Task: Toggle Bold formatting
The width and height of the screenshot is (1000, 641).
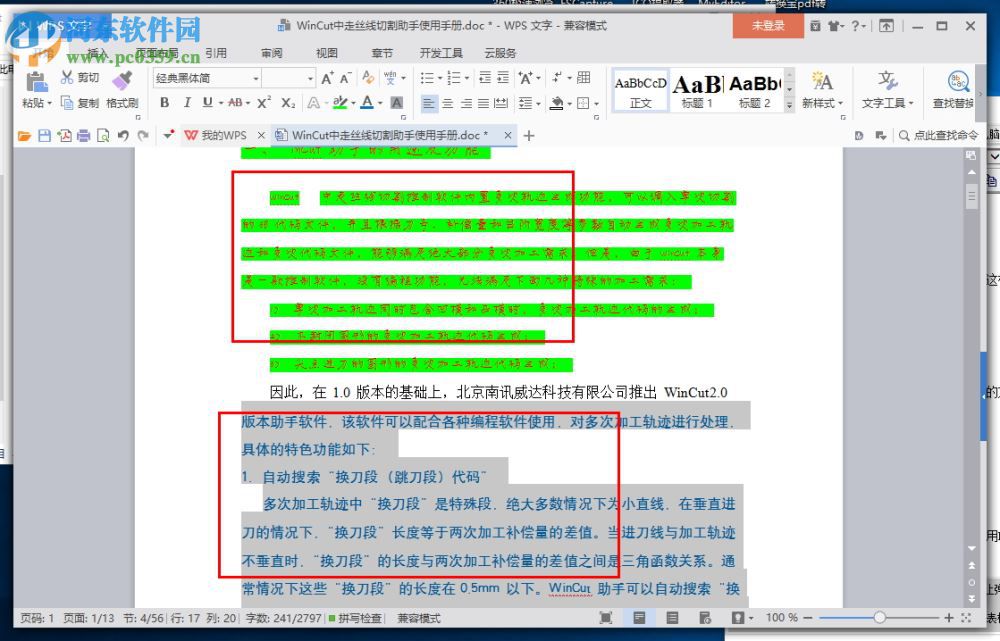Action: [x=163, y=103]
